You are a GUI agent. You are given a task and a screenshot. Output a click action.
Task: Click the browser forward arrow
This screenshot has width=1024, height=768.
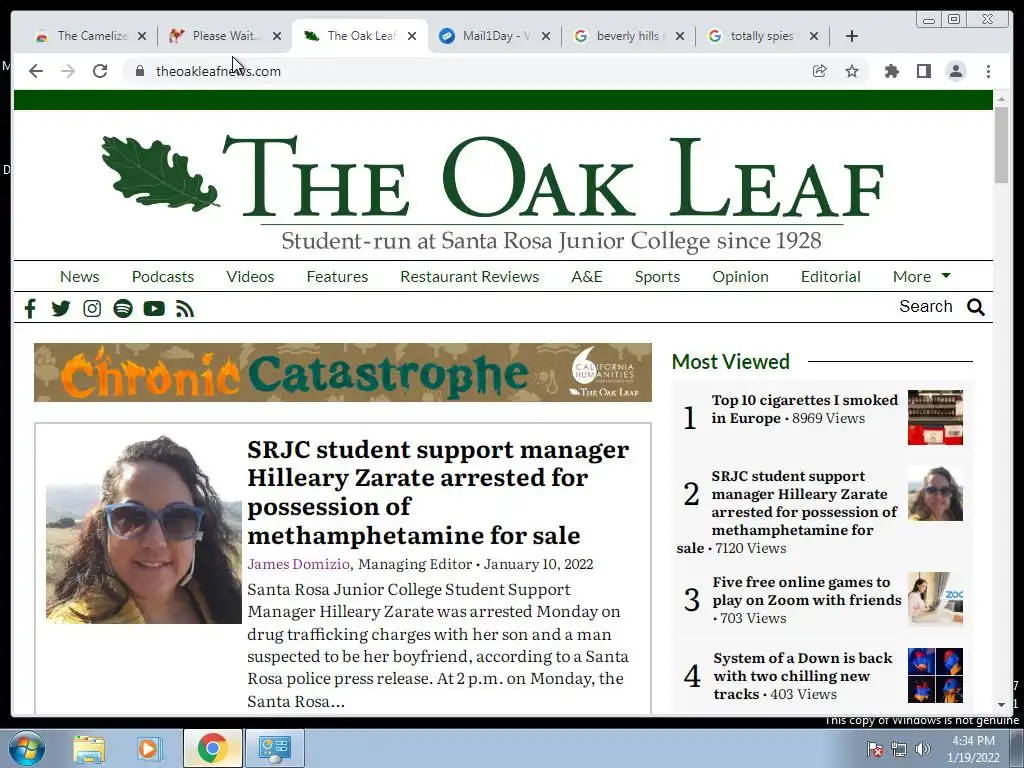(x=68, y=71)
